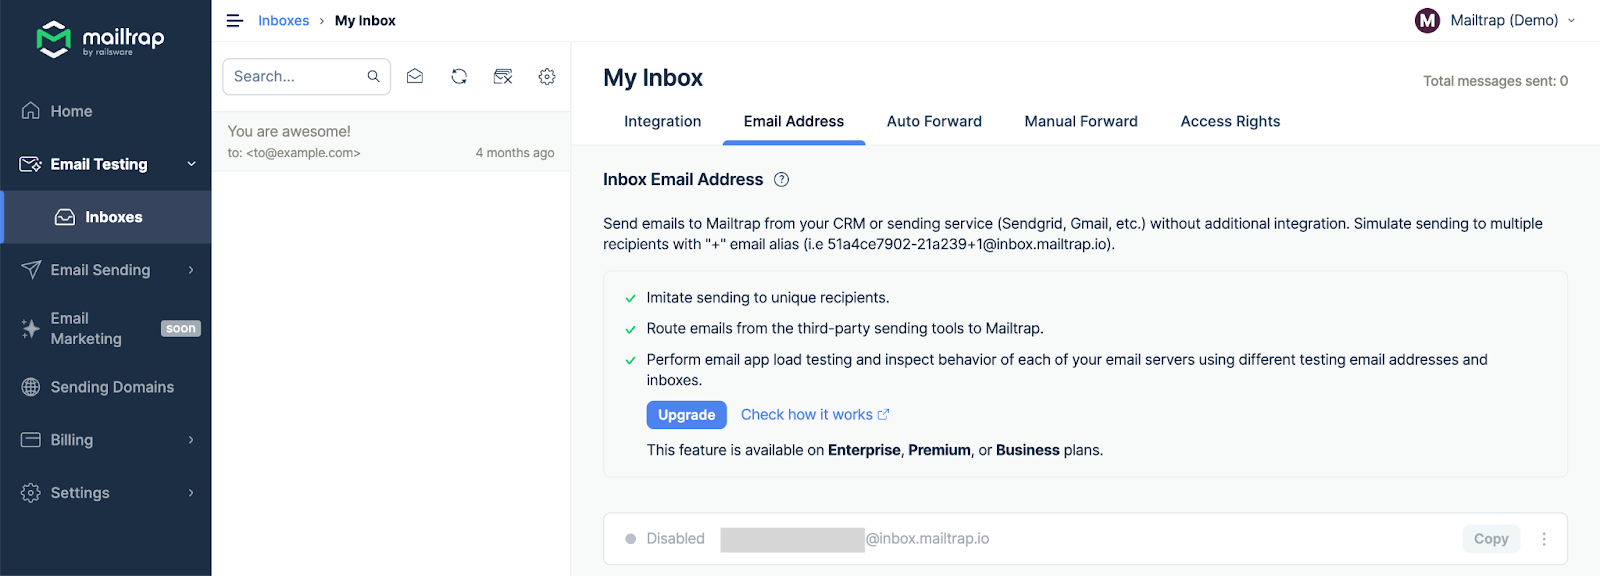Click the My Inbox breadcrumb text
The height and width of the screenshot is (576, 1600).
pos(365,20)
